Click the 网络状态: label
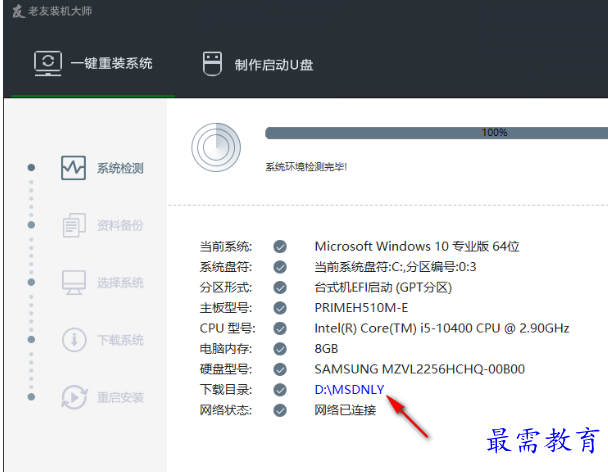Screen dimensions: 608x472 coord(226,410)
